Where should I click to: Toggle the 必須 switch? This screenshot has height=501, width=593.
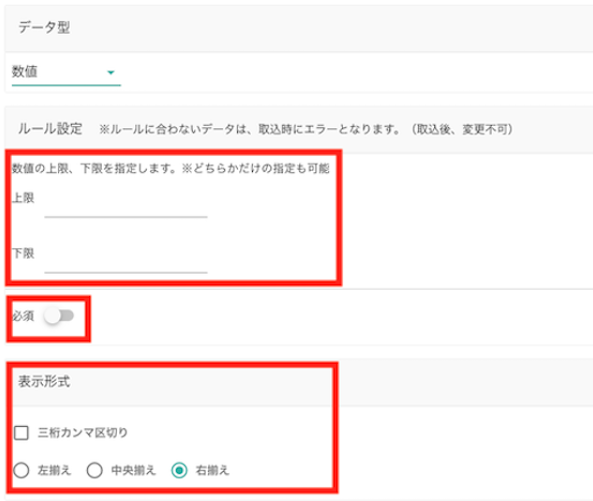(59, 315)
